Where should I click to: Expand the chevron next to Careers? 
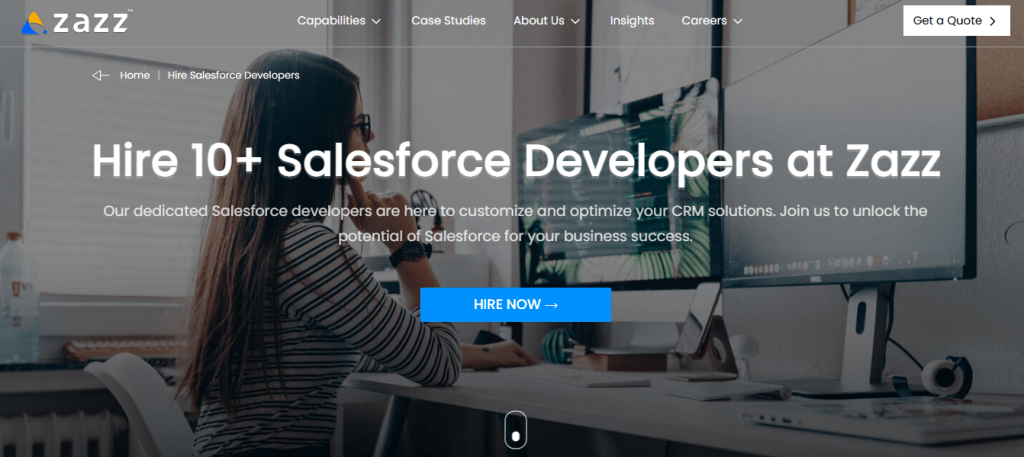pos(738,21)
